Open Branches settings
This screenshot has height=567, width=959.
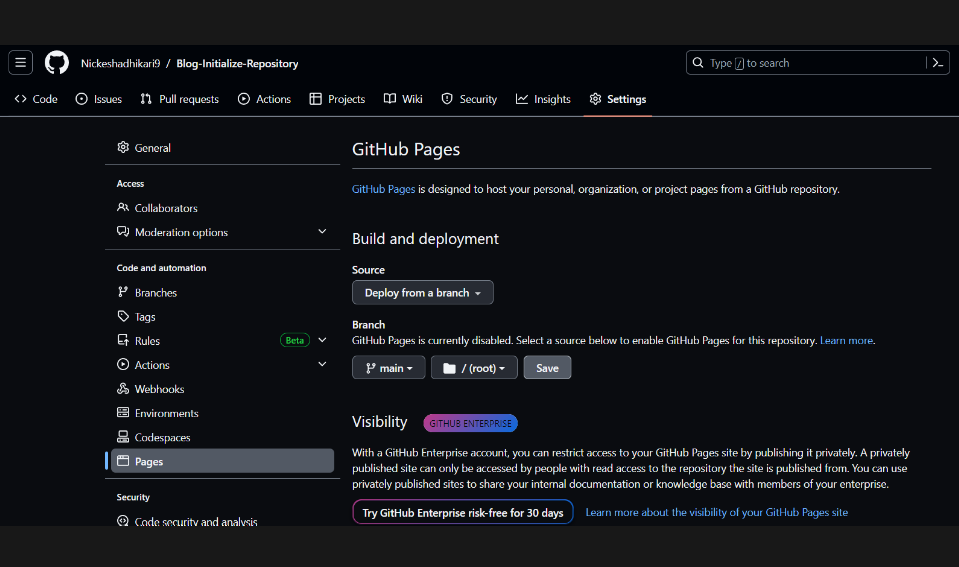point(222,293)
